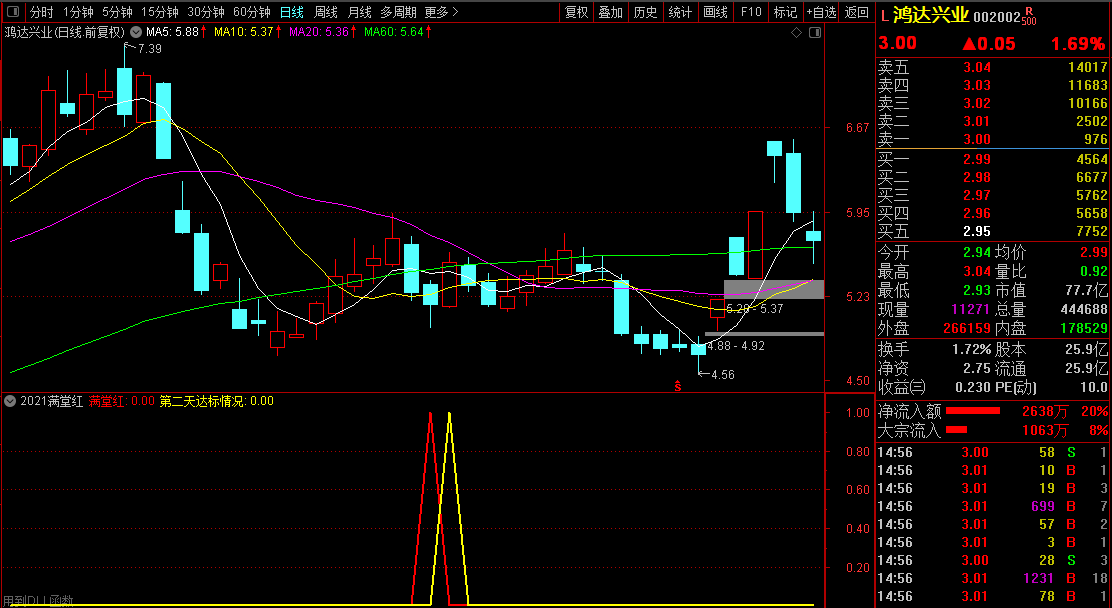Open the 历史 history button
The width and height of the screenshot is (1112, 608).
tap(645, 12)
